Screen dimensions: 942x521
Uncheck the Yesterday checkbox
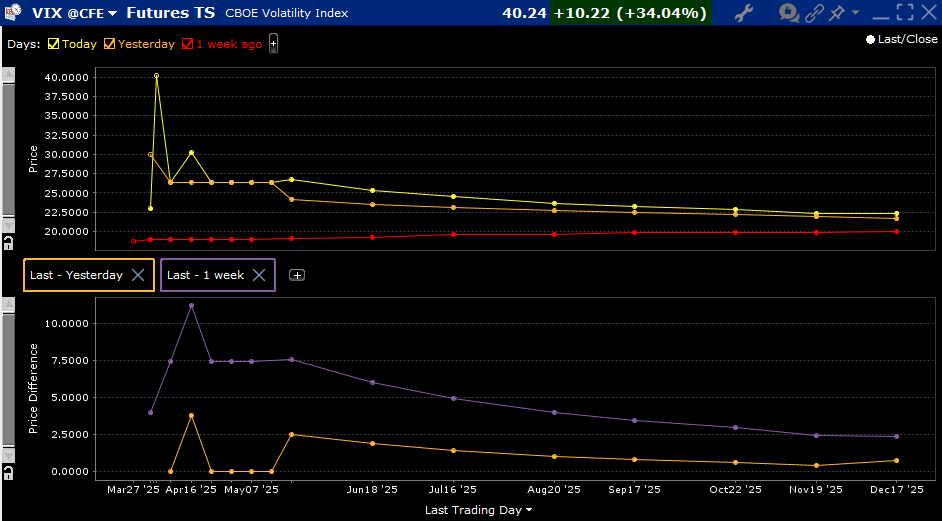point(109,44)
